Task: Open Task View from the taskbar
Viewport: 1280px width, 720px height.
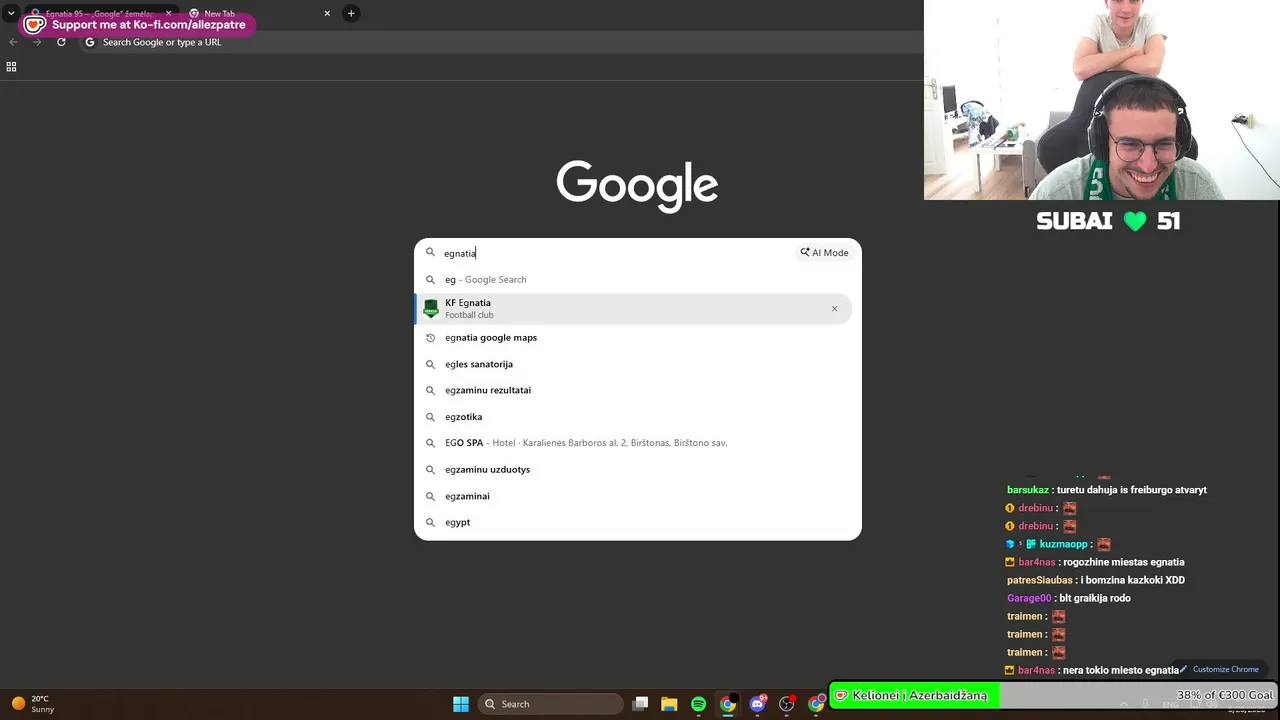Action: tap(641, 704)
